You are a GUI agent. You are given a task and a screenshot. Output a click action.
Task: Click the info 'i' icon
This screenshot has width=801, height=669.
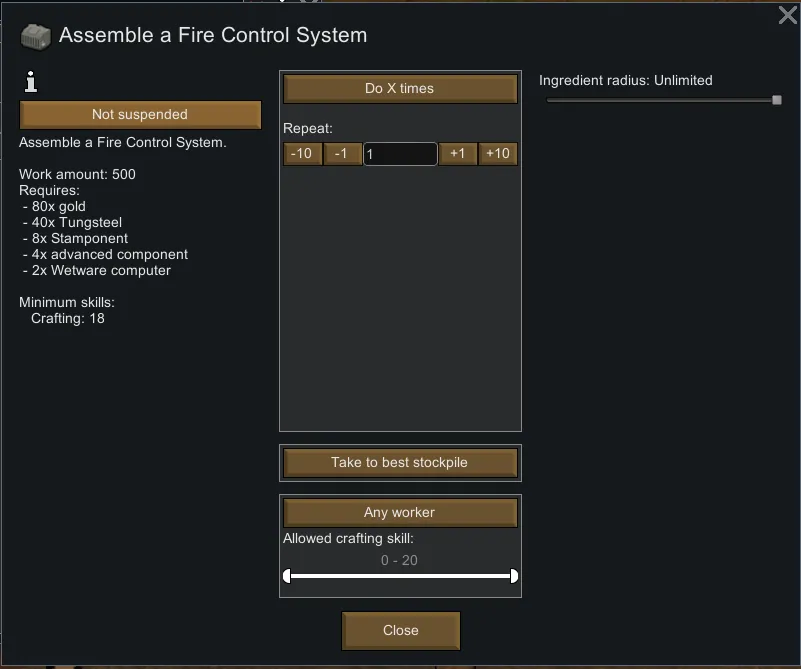click(29, 84)
